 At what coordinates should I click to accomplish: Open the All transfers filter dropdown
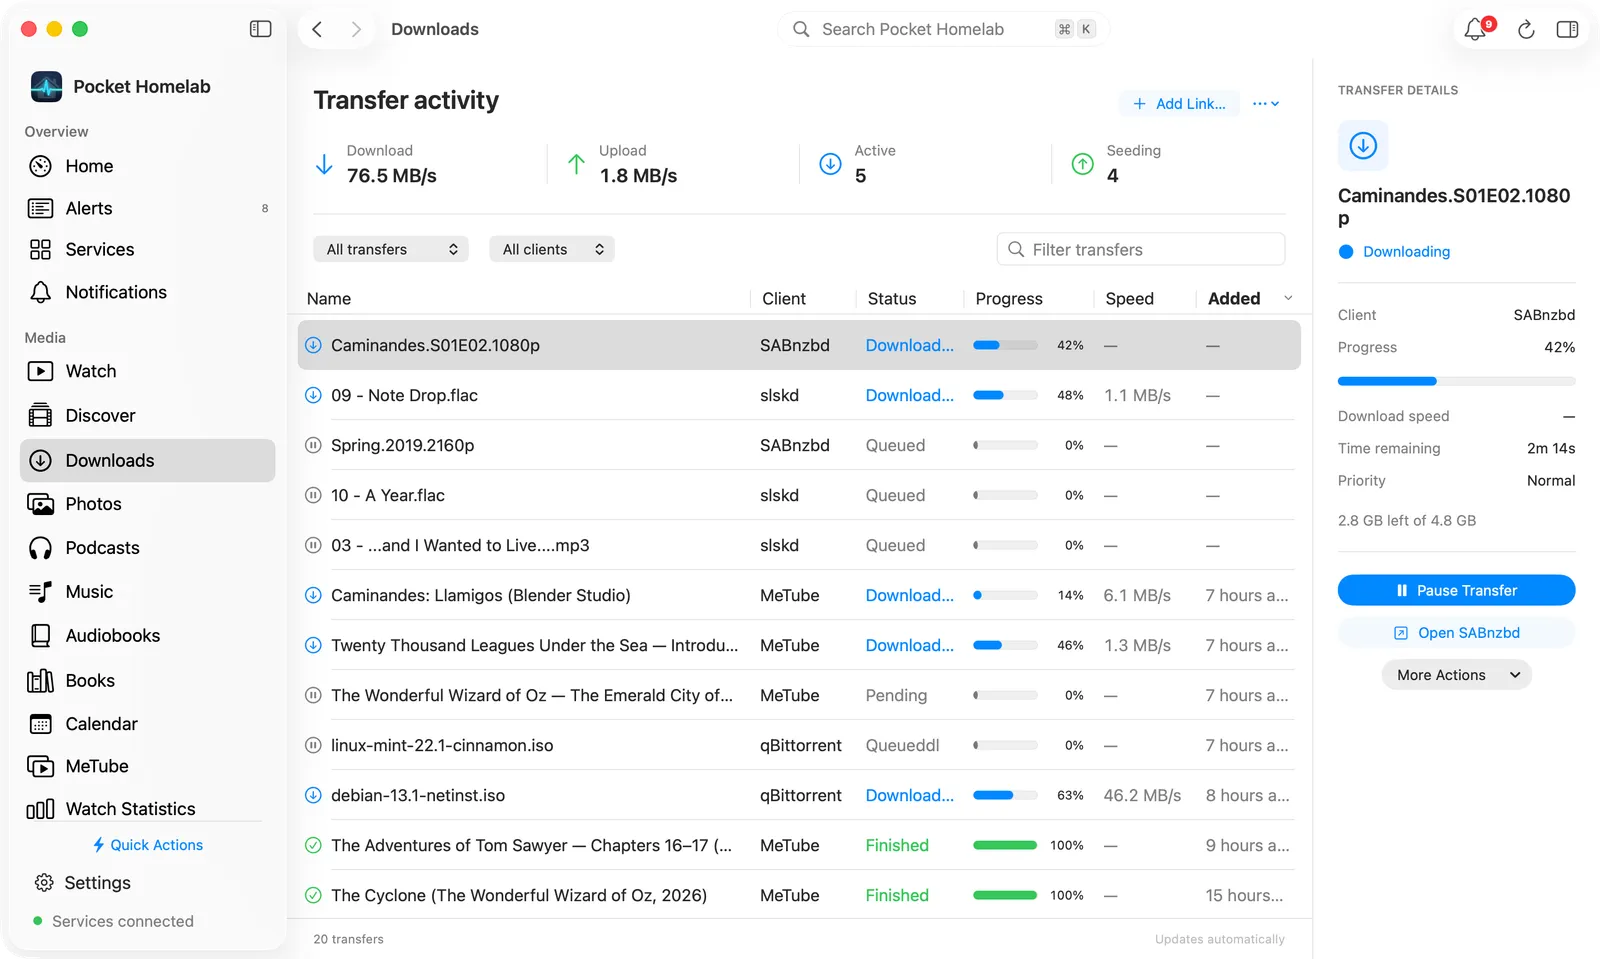[391, 249]
